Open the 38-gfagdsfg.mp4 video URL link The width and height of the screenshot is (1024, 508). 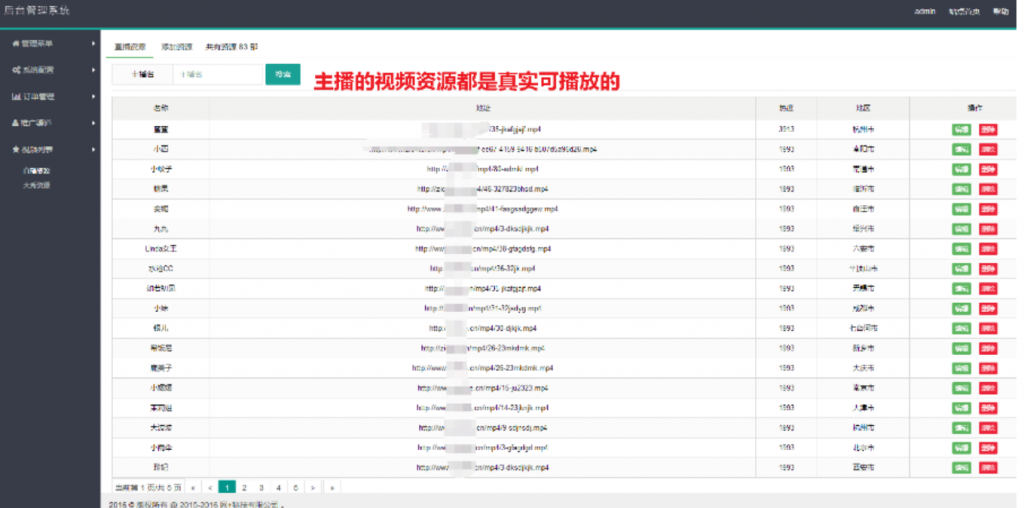tap(483, 249)
